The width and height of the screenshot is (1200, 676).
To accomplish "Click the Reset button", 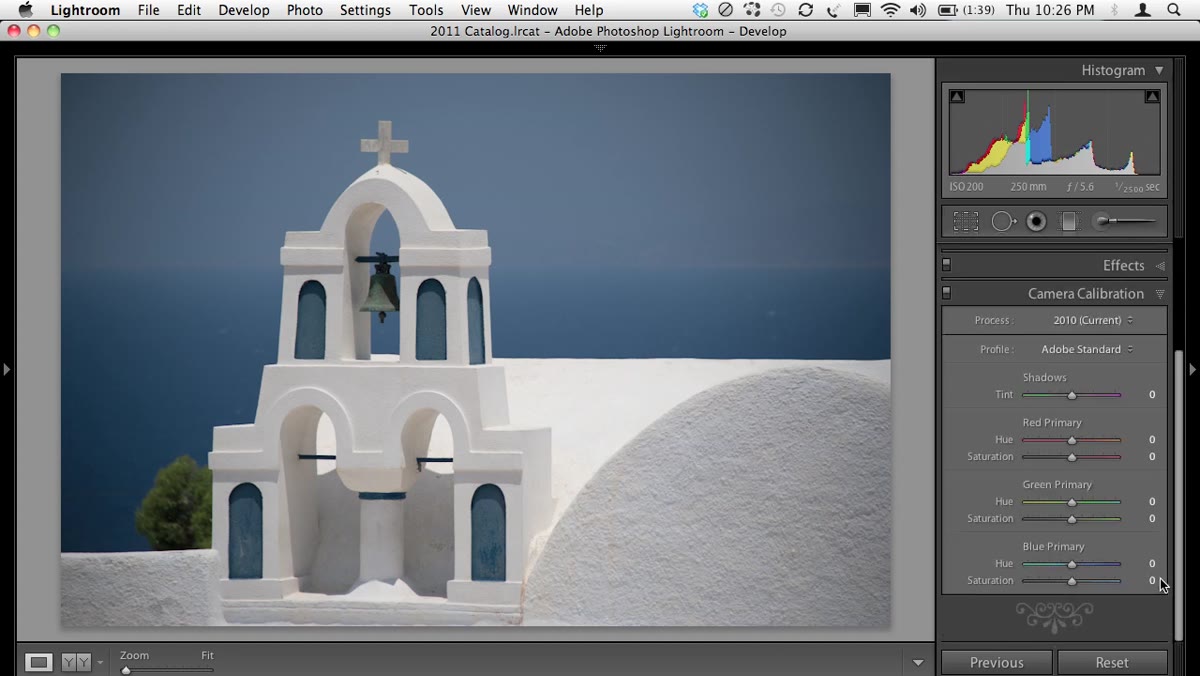I will tap(1112, 662).
